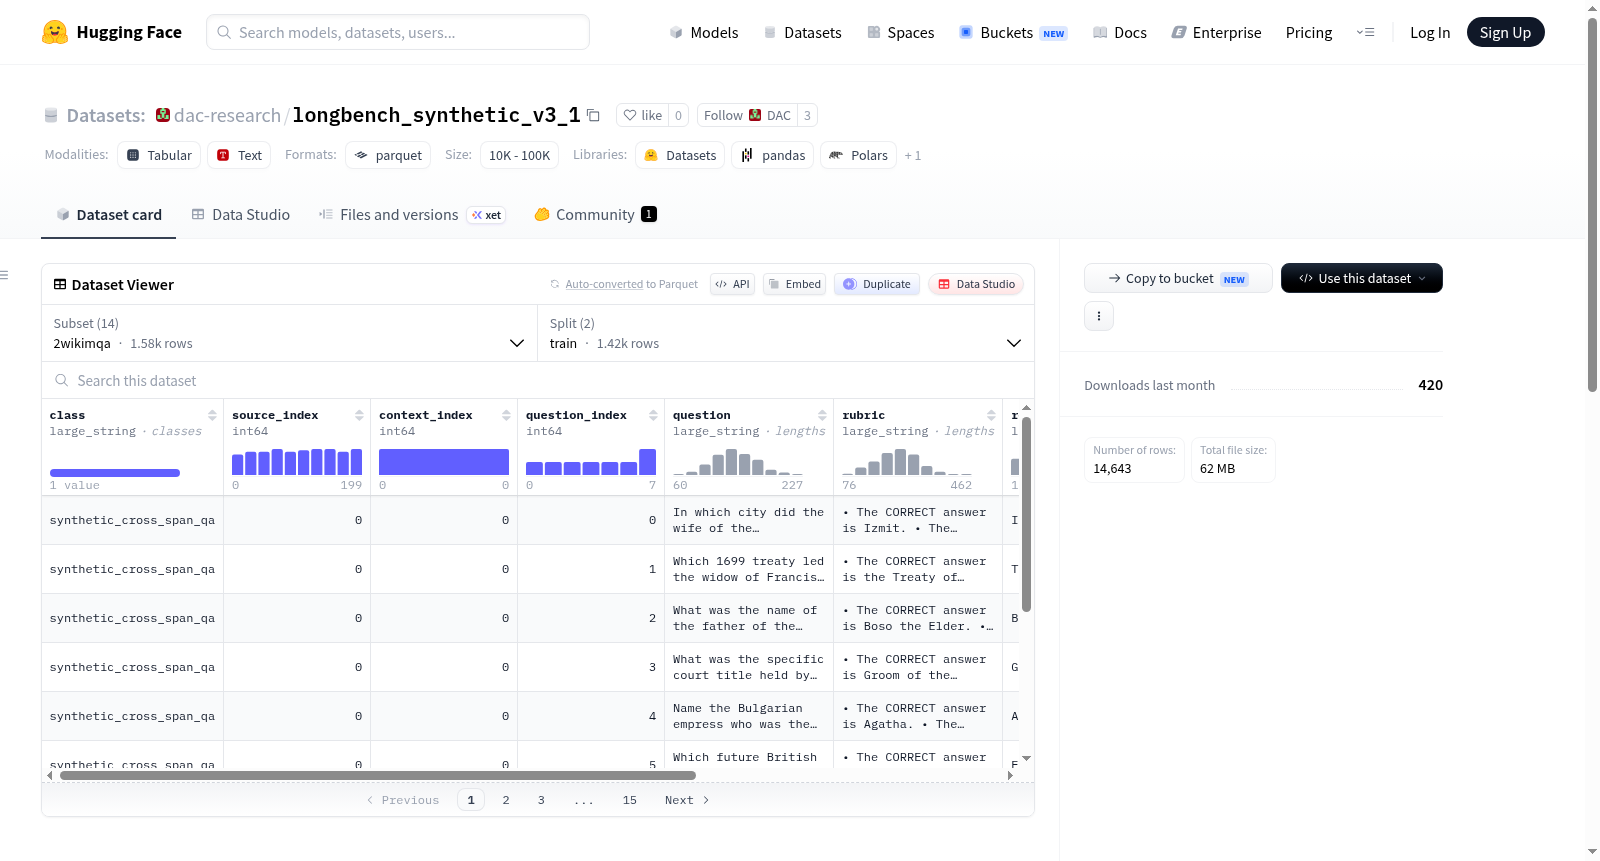
Task: Open the Models page
Action: click(x=704, y=32)
